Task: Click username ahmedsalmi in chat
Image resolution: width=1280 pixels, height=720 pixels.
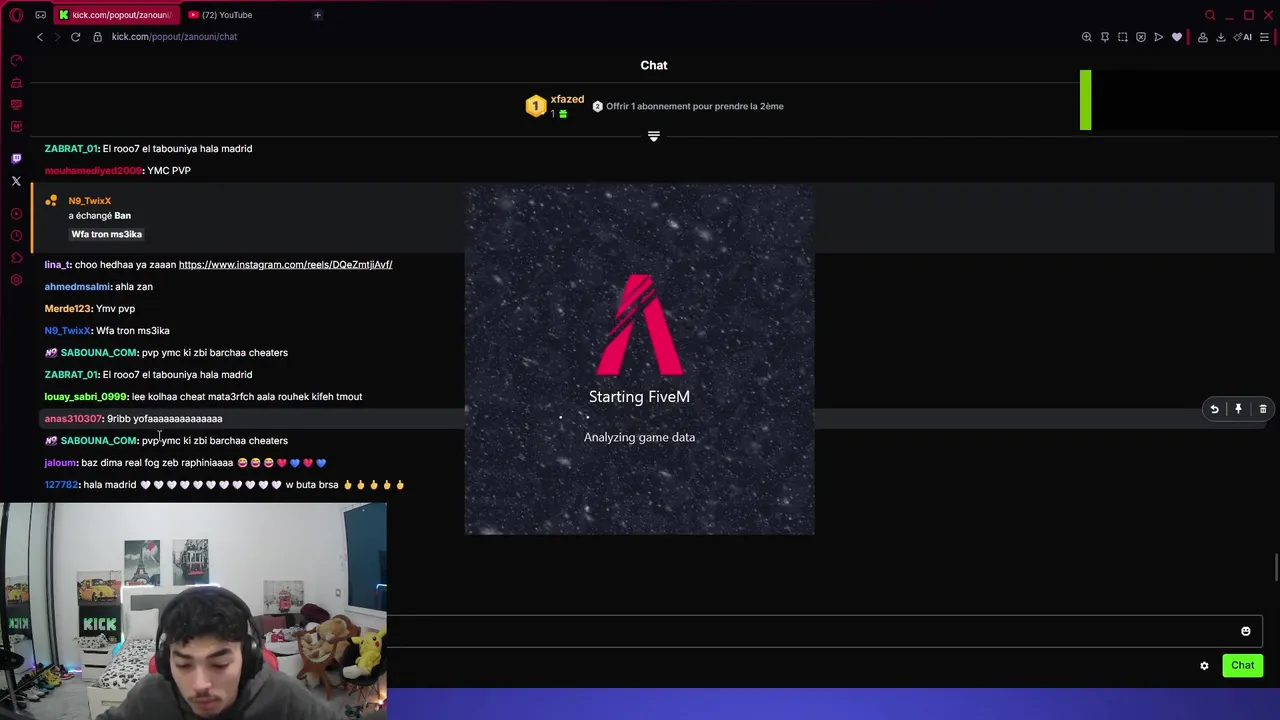Action: 78,287
